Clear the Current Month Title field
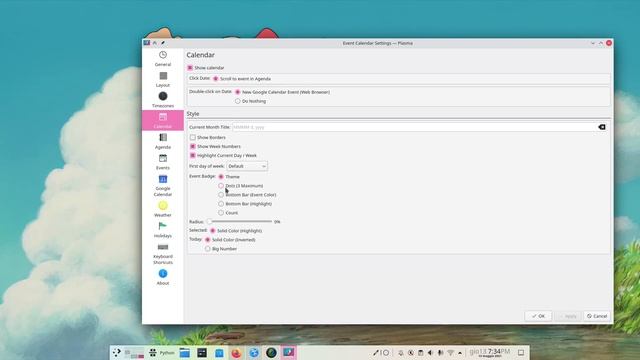This screenshot has width=640, height=360. pos(602,127)
